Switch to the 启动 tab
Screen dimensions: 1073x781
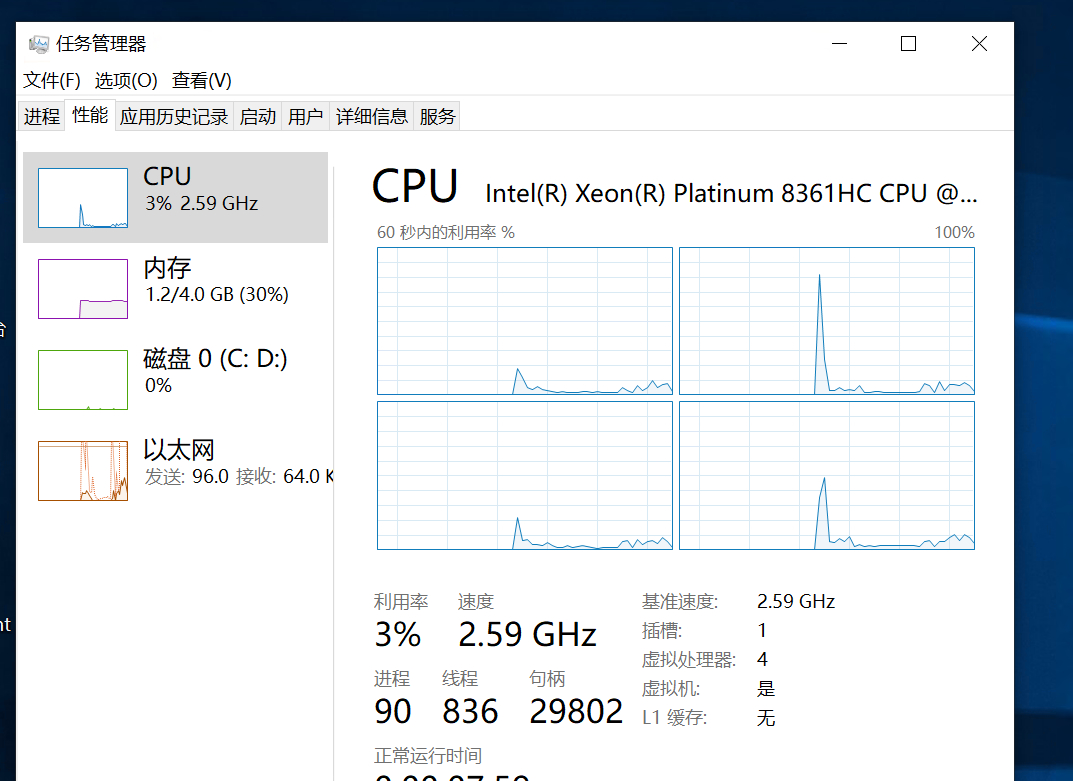[258, 117]
